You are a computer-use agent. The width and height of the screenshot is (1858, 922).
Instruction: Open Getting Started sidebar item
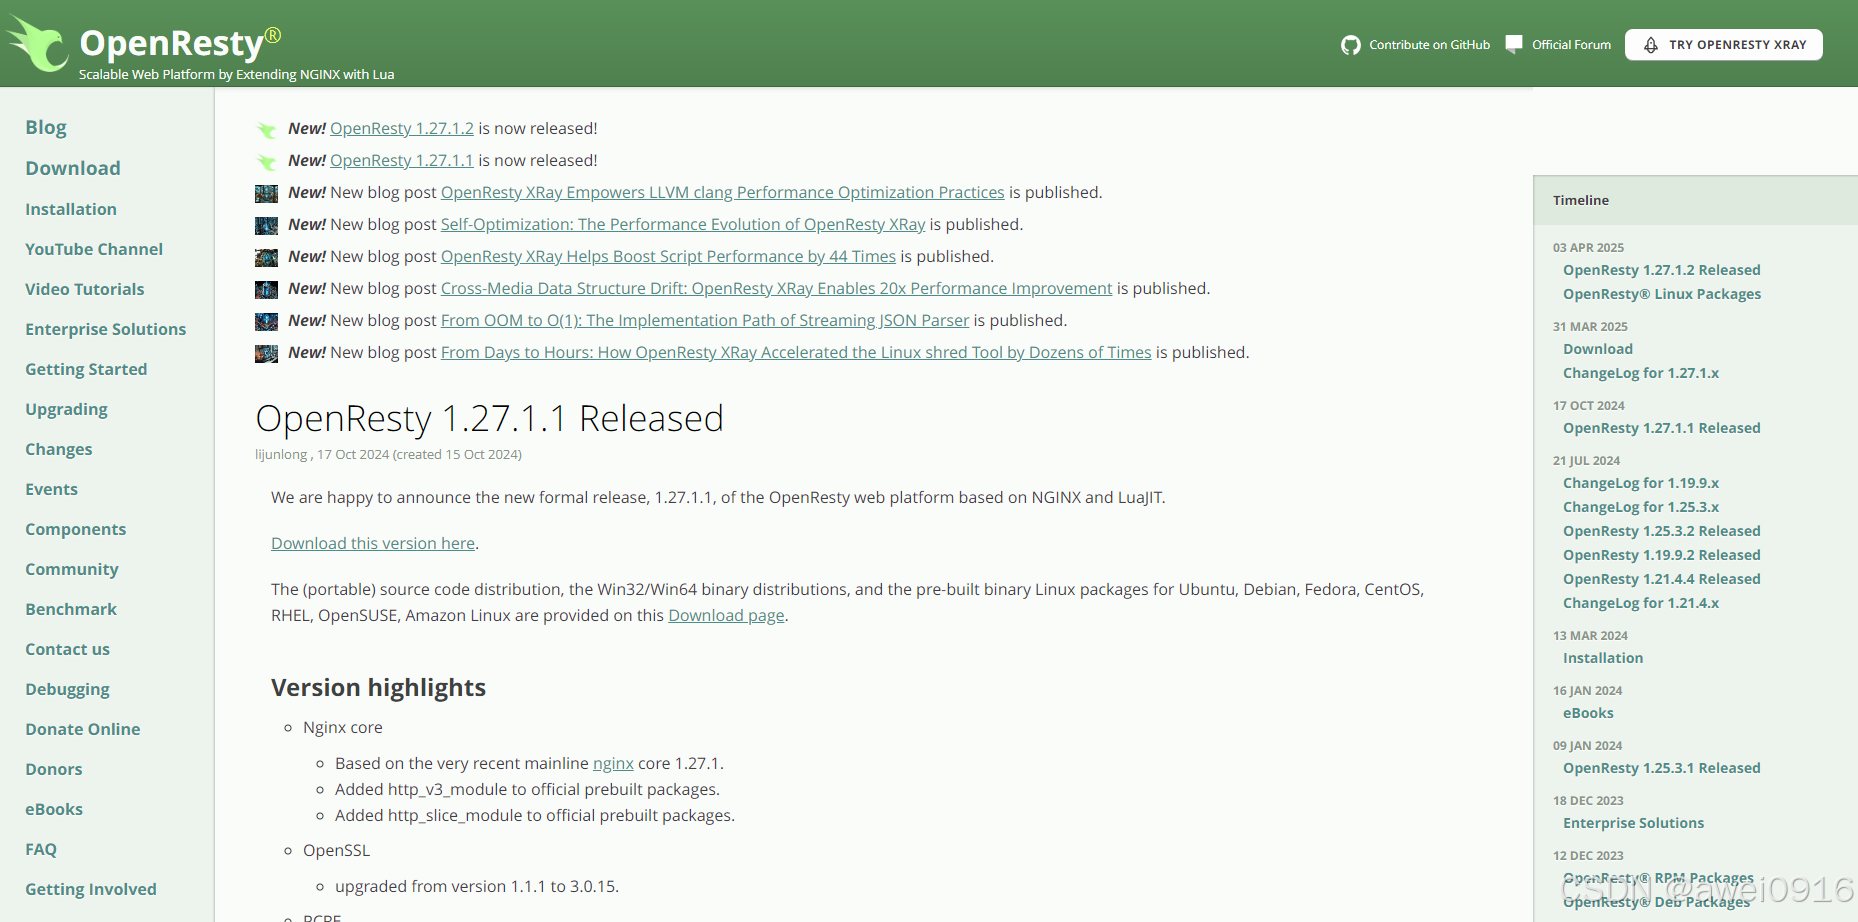pos(86,369)
